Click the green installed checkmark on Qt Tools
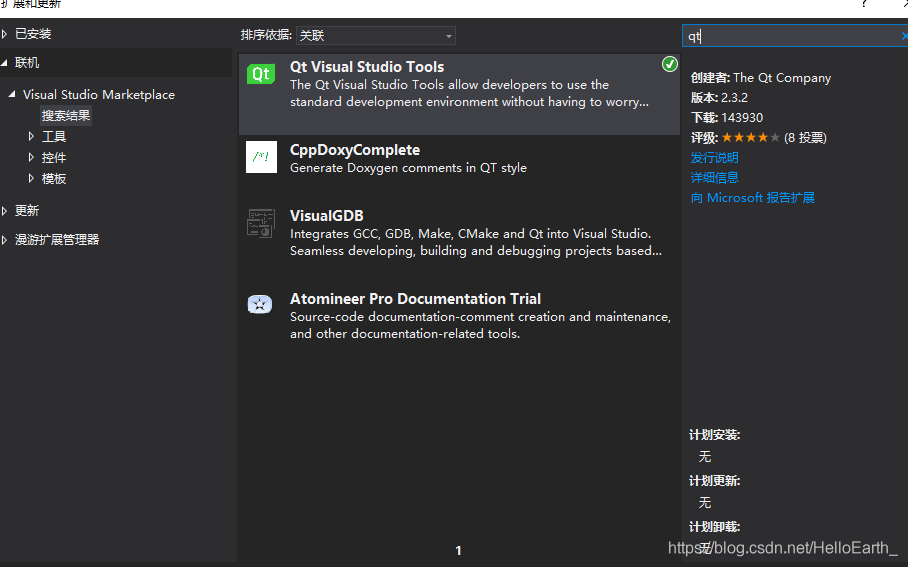This screenshot has height=567, width=908. (669, 64)
